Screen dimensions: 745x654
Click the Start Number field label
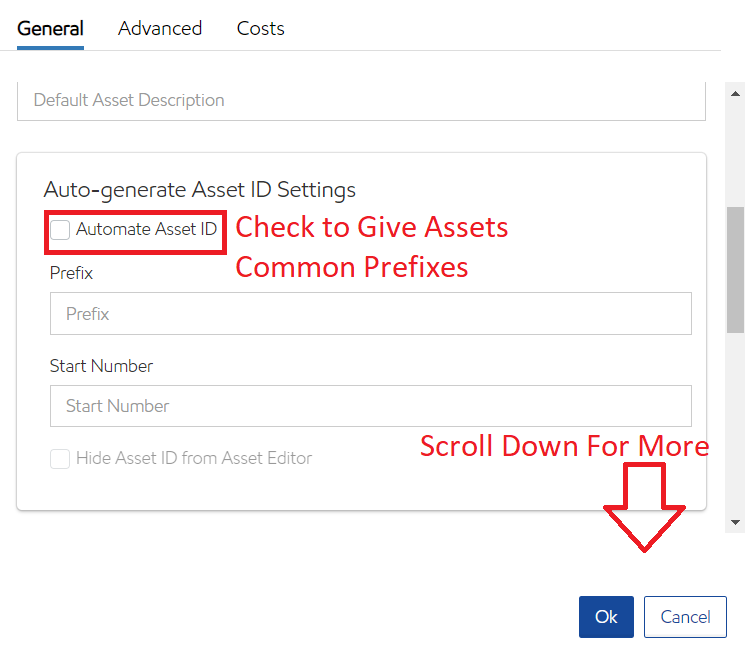pyautogui.click(x=101, y=366)
